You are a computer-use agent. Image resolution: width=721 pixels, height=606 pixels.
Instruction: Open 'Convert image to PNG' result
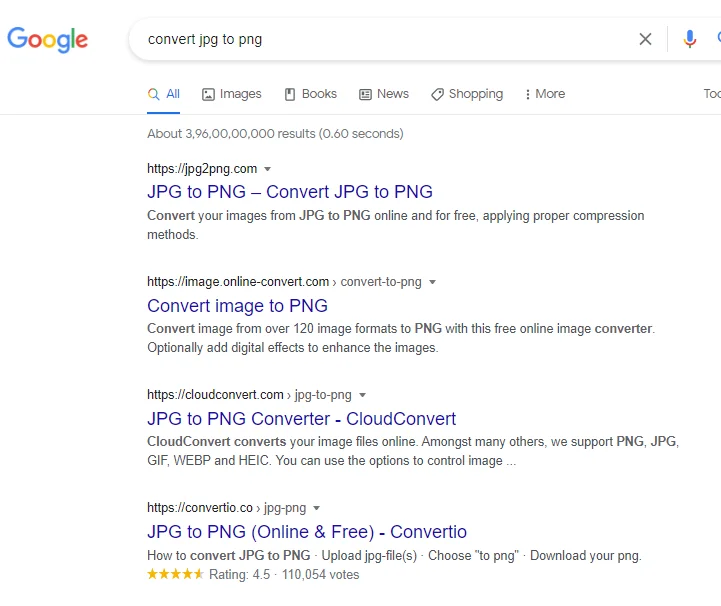click(x=237, y=306)
